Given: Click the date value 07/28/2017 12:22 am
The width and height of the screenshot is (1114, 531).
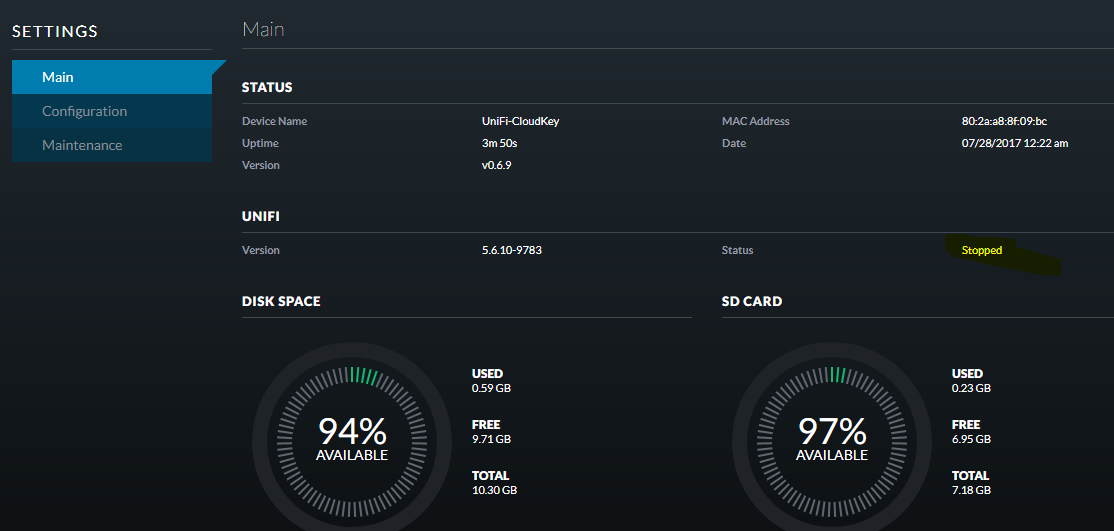Looking at the screenshot, I should point(1014,143).
